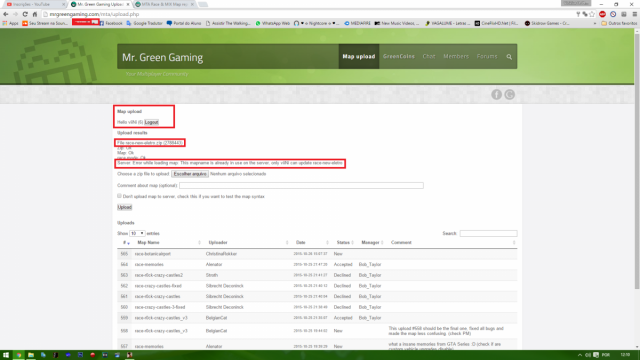
Task: Click the page vertical scrollbar
Action: [637, 160]
